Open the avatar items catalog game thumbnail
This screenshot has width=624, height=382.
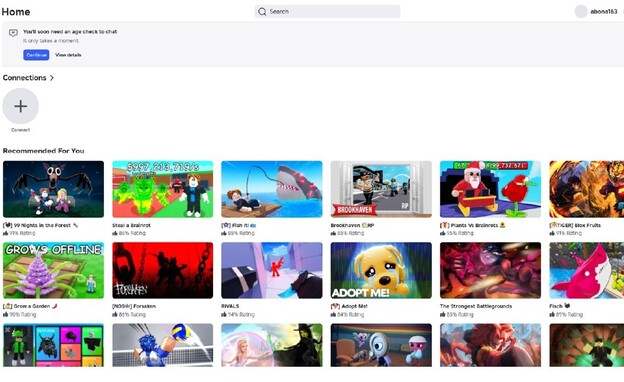(x=53, y=345)
